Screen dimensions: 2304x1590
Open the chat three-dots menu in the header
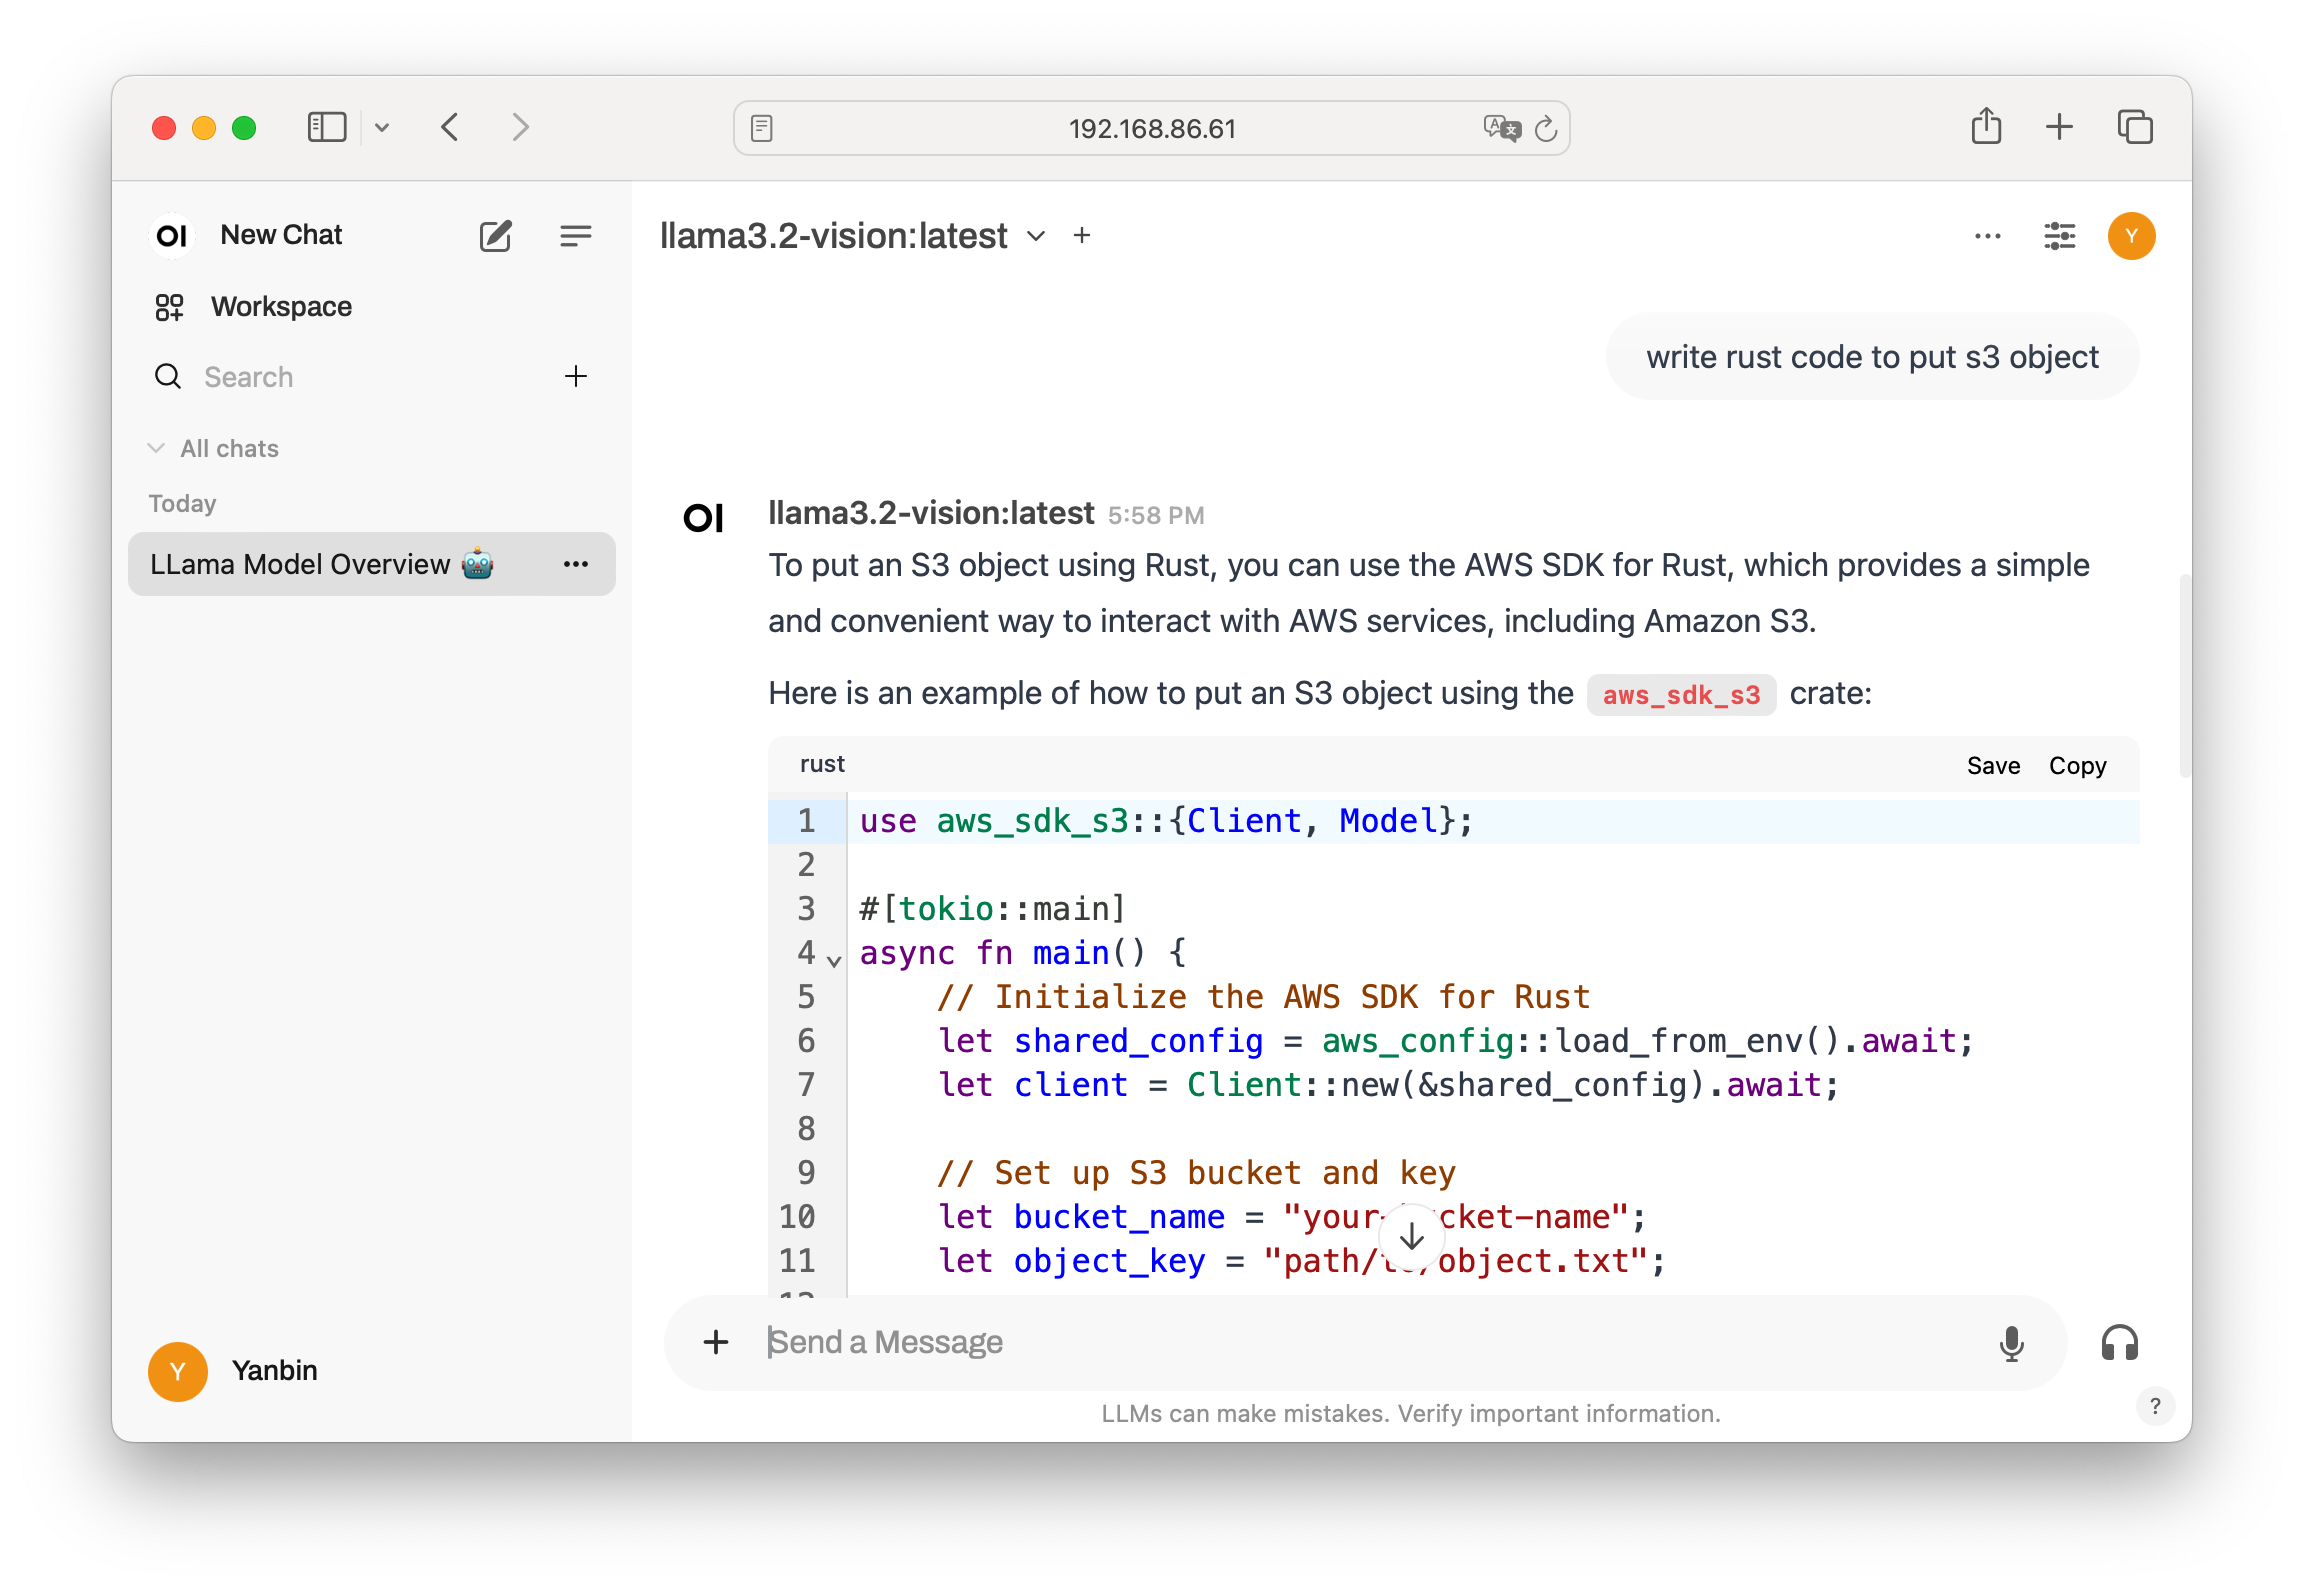pyautogui.click(x=1987, y=236)
